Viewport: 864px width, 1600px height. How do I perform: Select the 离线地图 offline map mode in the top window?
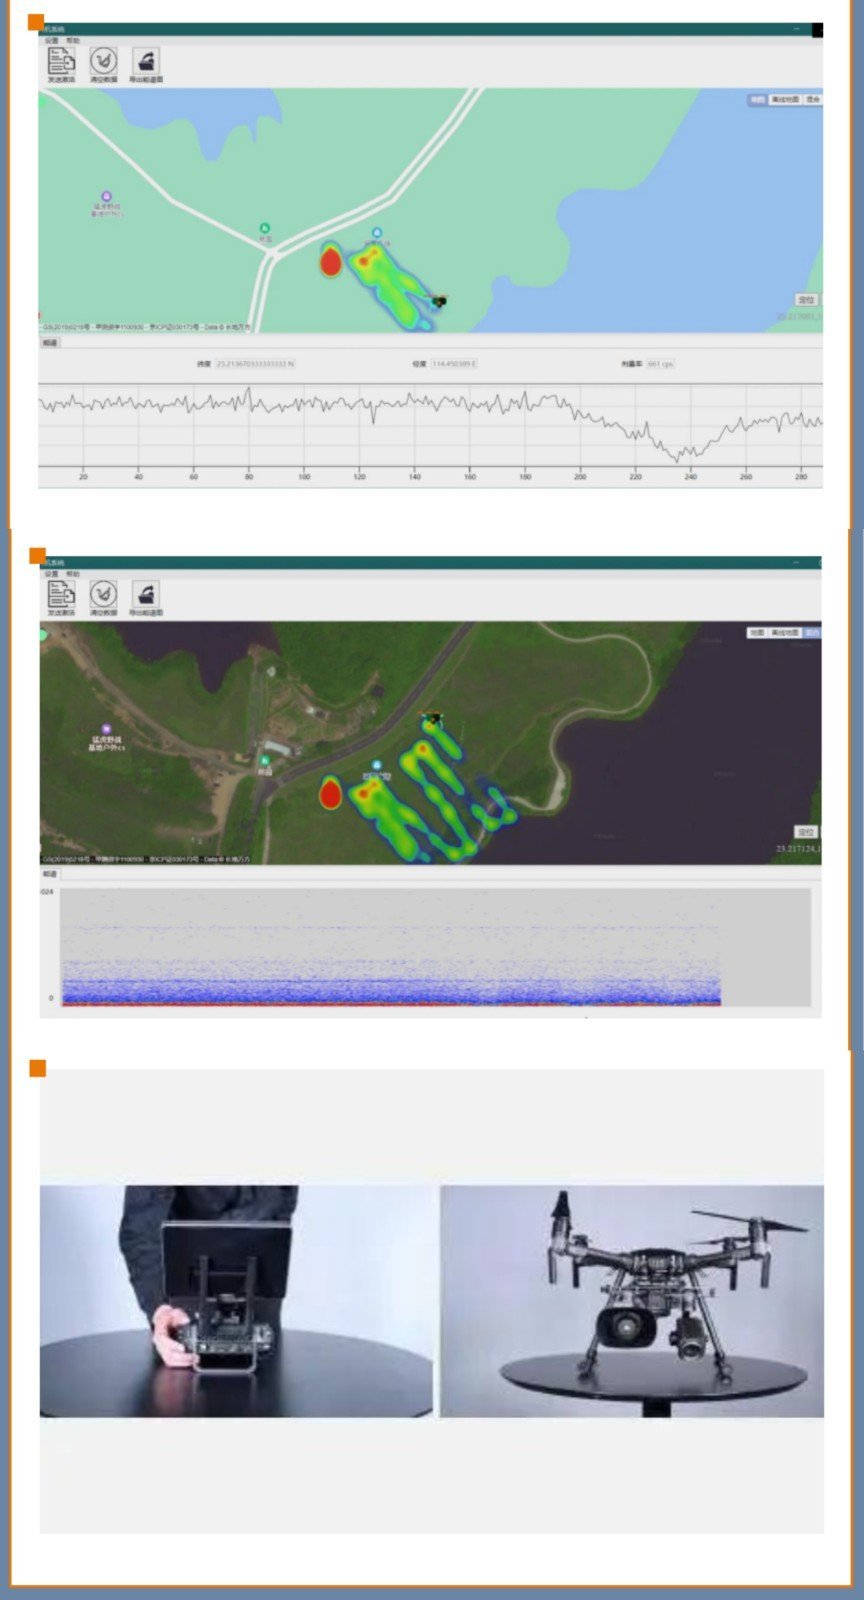point(785,100)
